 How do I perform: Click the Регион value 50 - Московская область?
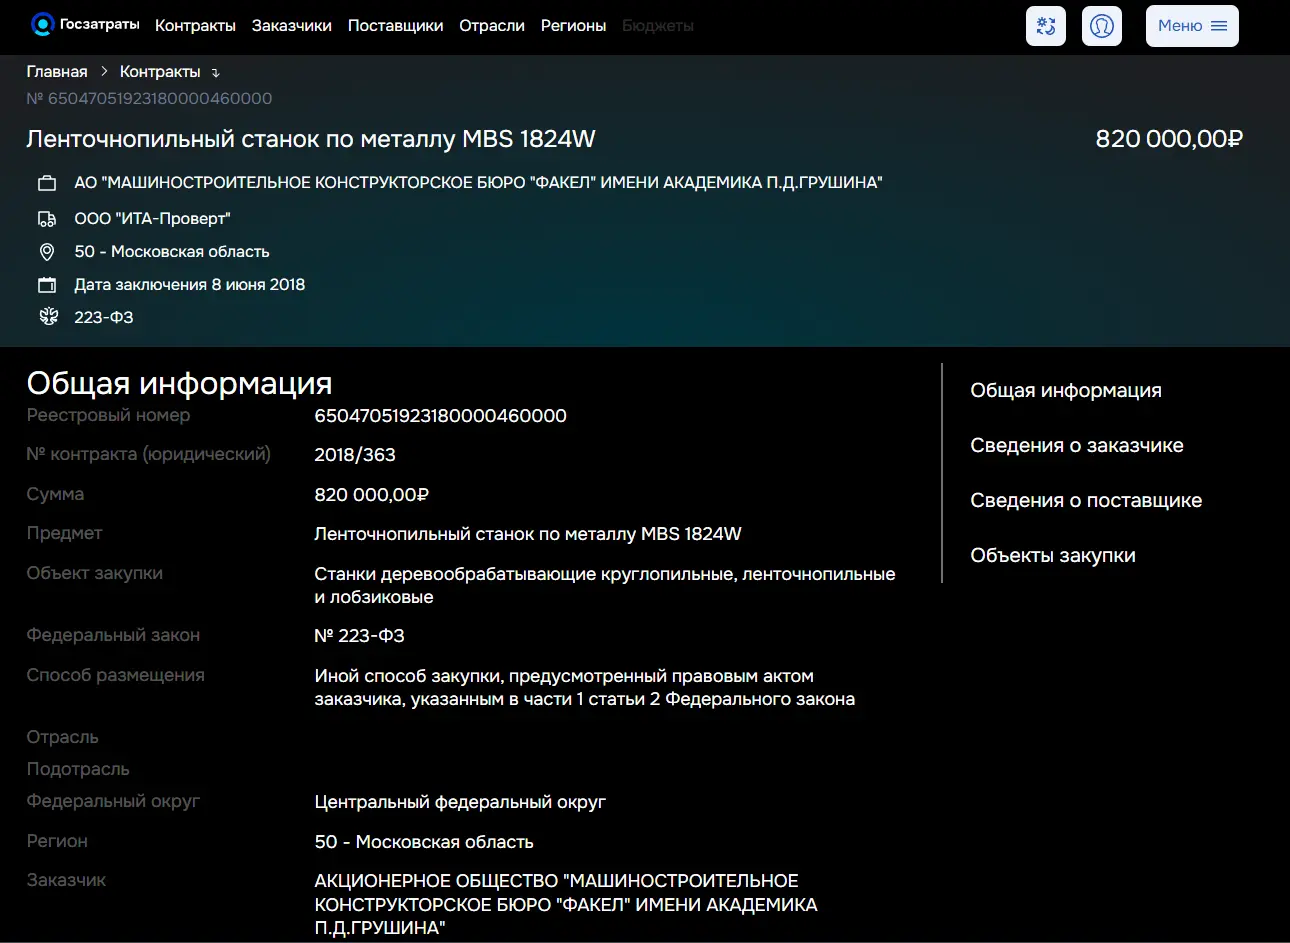(x=424, y=842)
